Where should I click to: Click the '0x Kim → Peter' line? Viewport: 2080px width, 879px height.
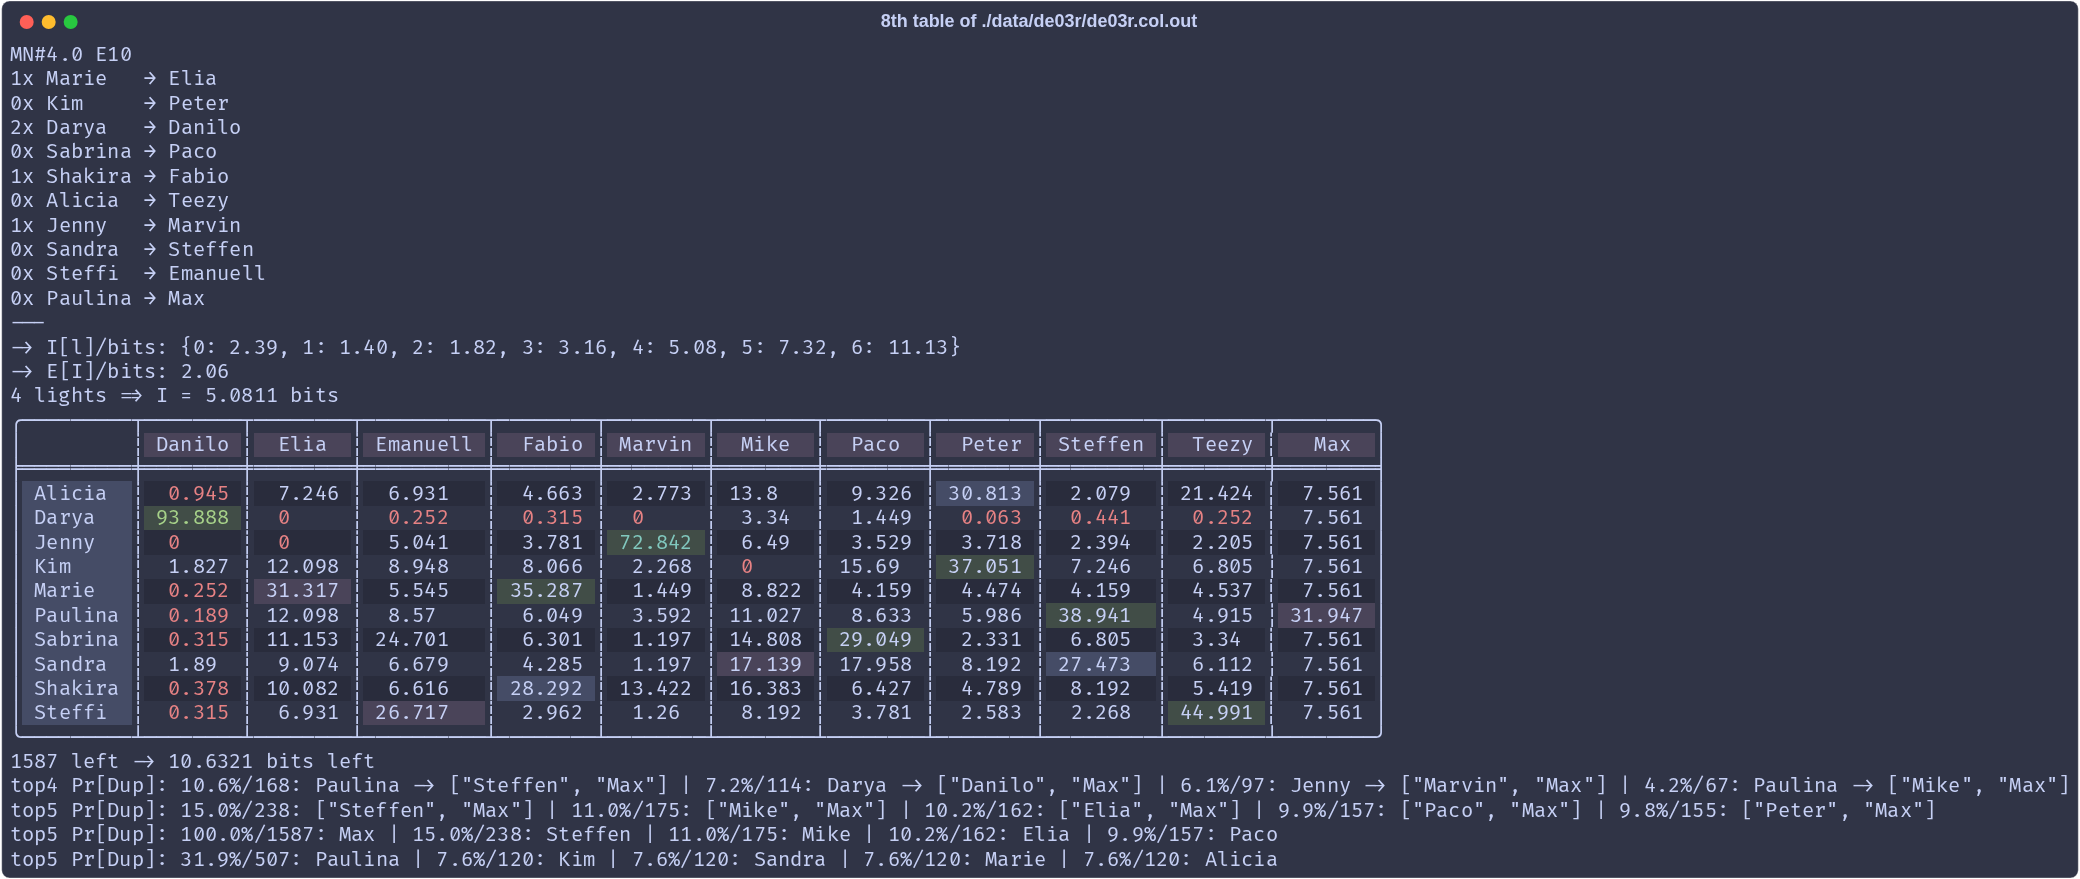[x=119, y=103]
